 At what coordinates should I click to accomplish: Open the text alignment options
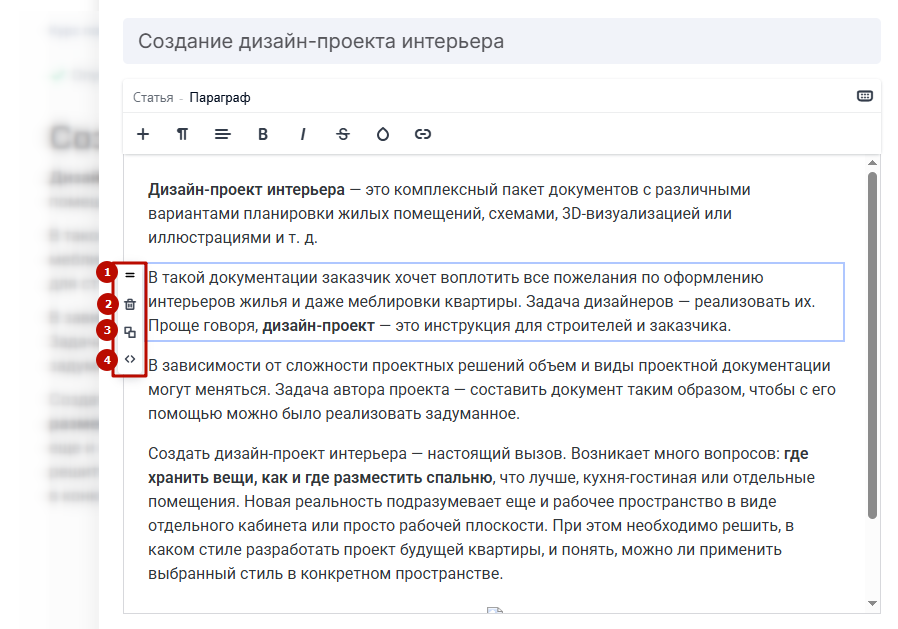tap(223, 134)
